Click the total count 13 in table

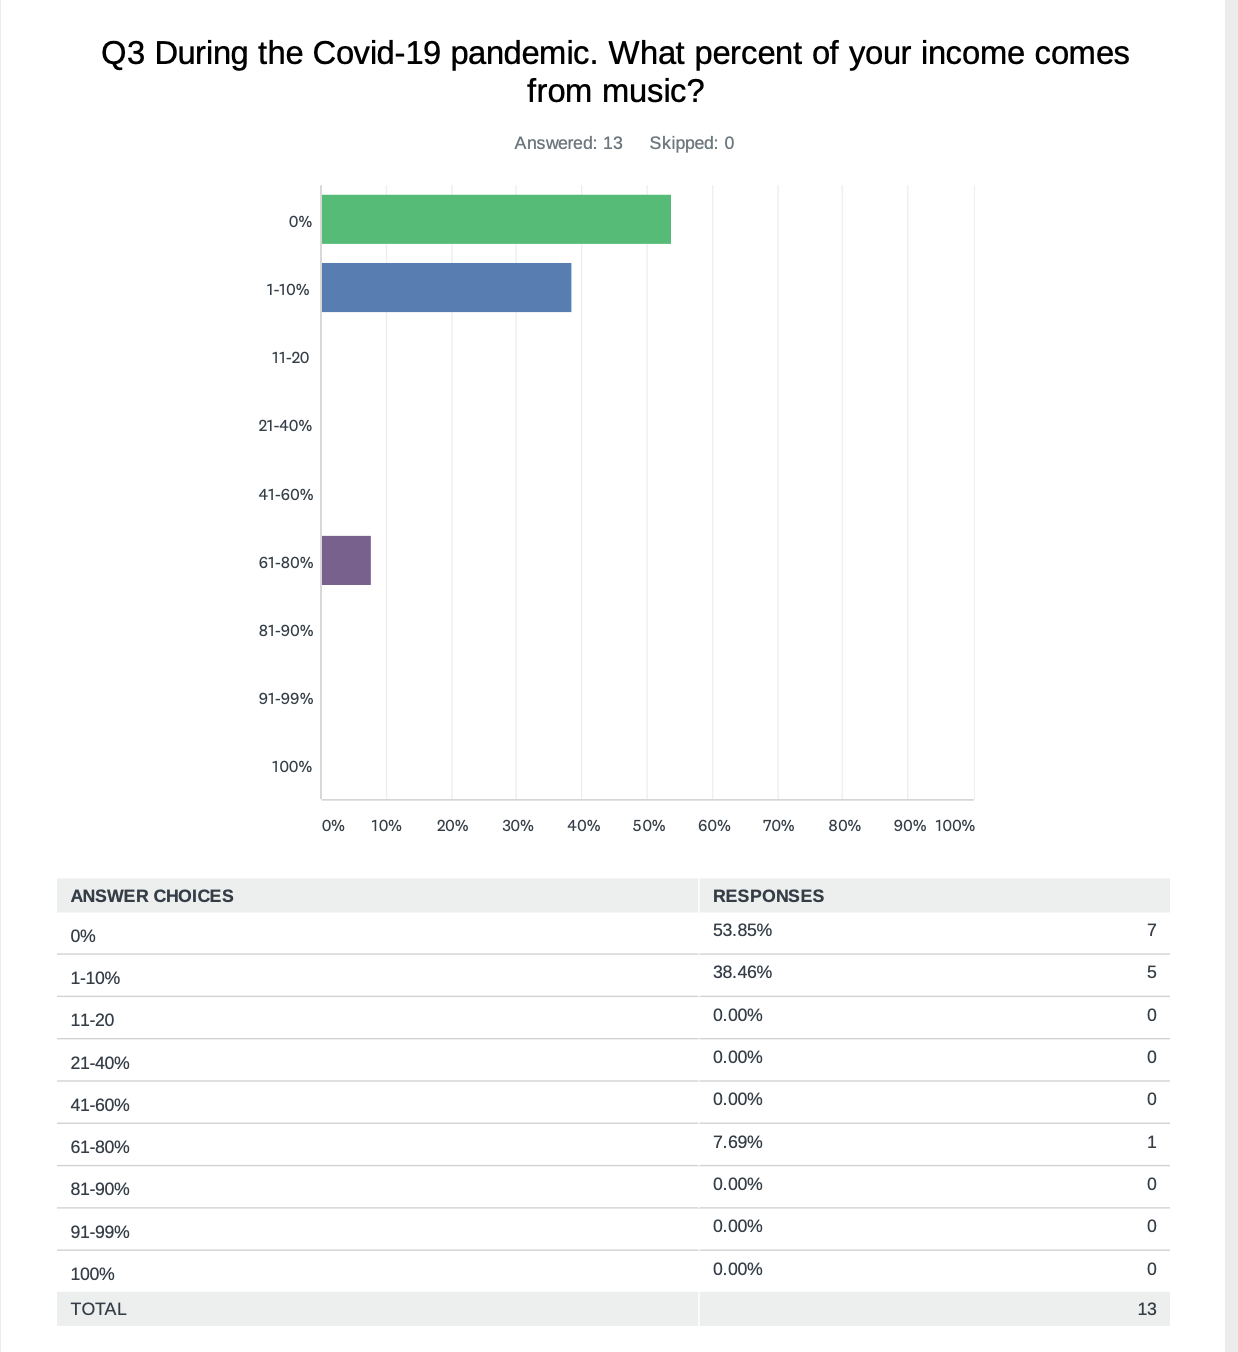1146,1309
